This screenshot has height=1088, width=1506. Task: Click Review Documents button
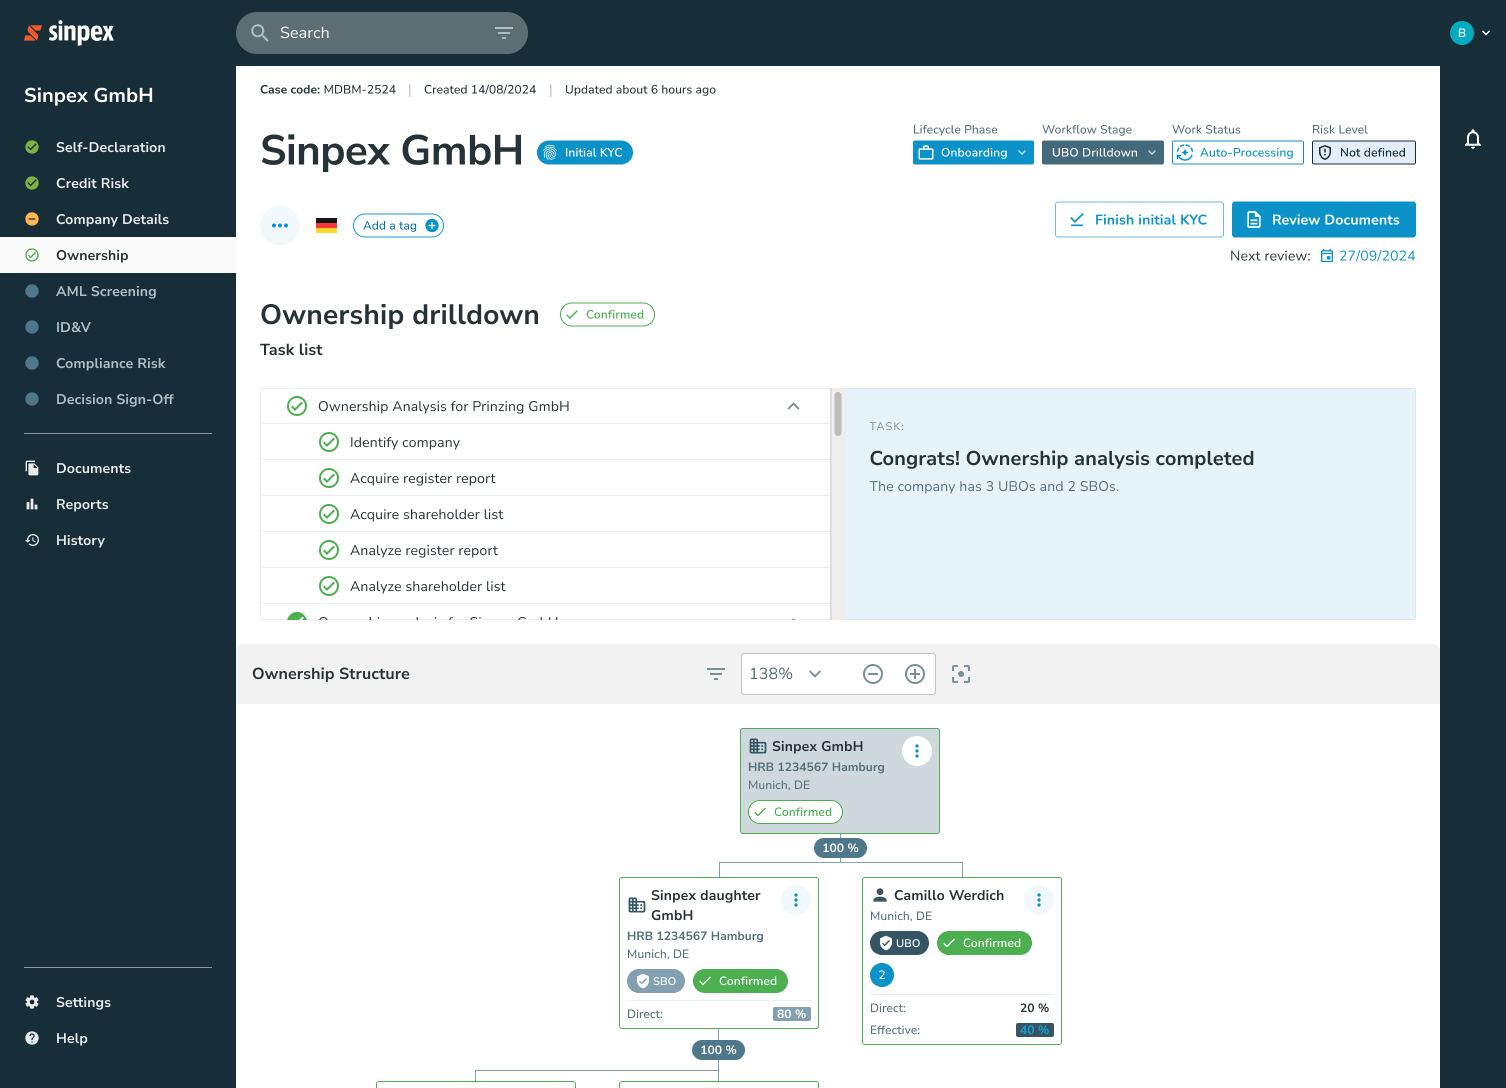pyautogui.click(x=1324, y=220)
